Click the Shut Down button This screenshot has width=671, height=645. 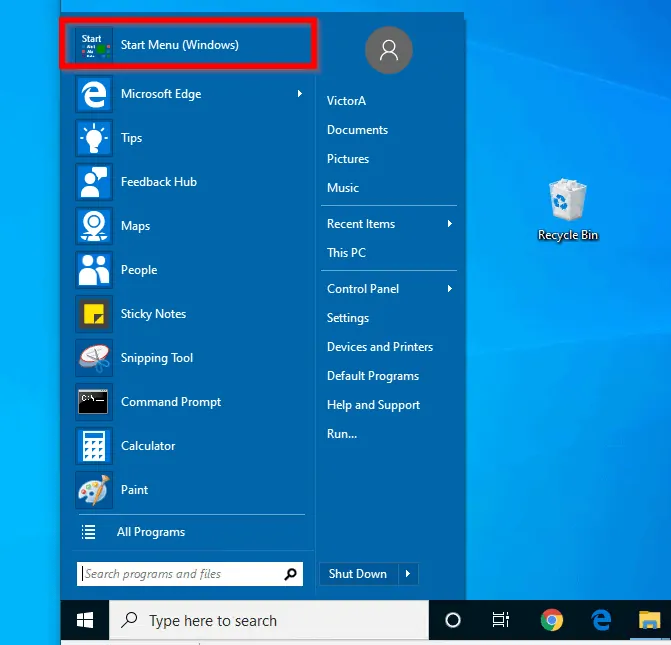(x=358, y=574)
